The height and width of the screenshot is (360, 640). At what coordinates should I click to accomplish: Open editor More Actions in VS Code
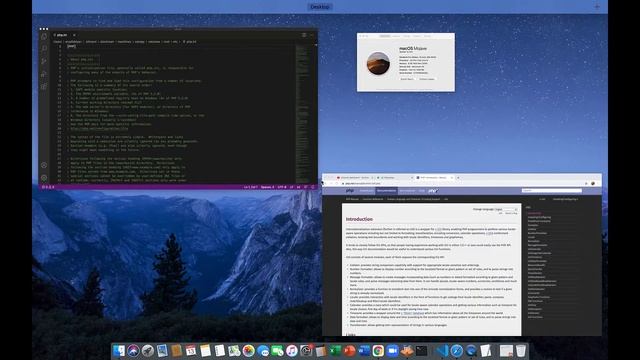coord(311,35)
